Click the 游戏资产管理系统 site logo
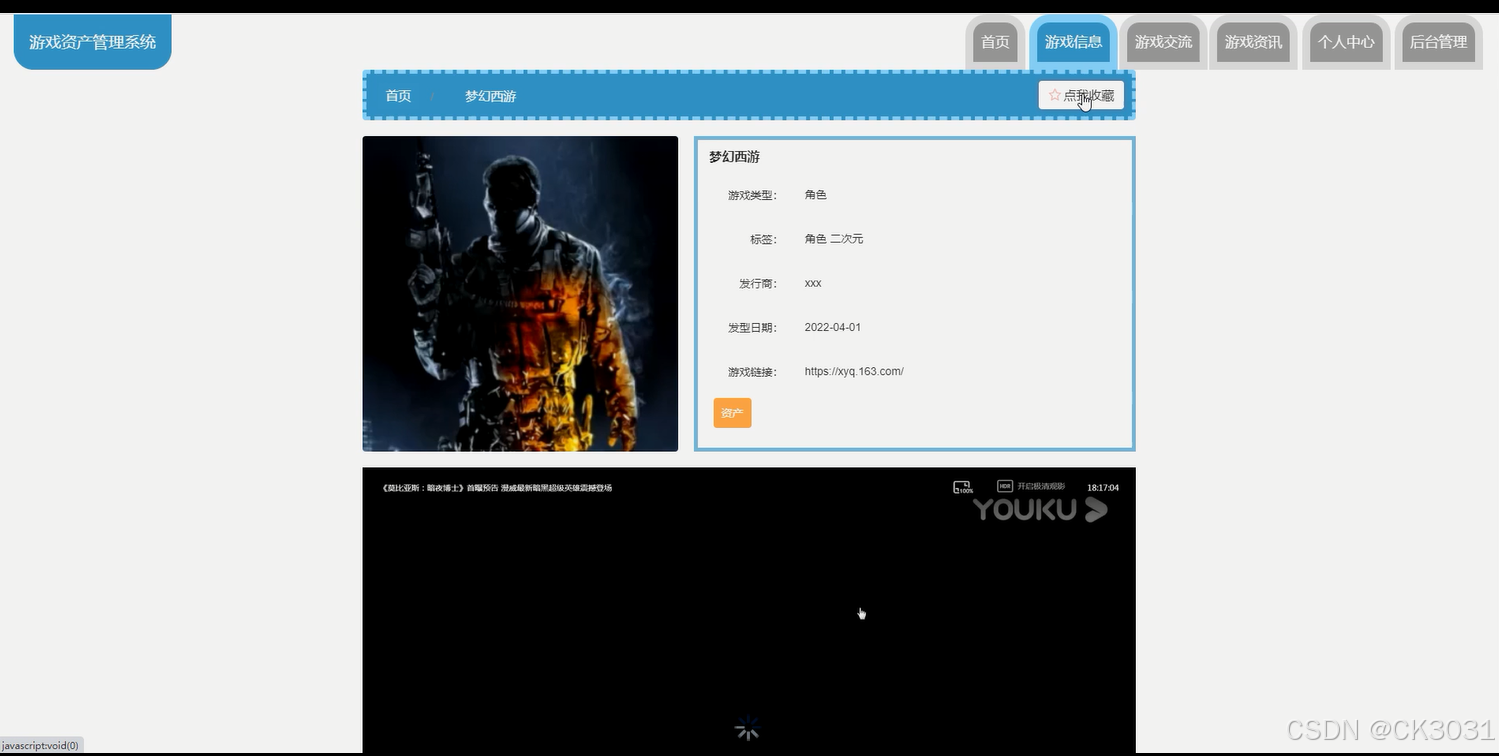Screen dimensions: 1499x756 [92, 42]
